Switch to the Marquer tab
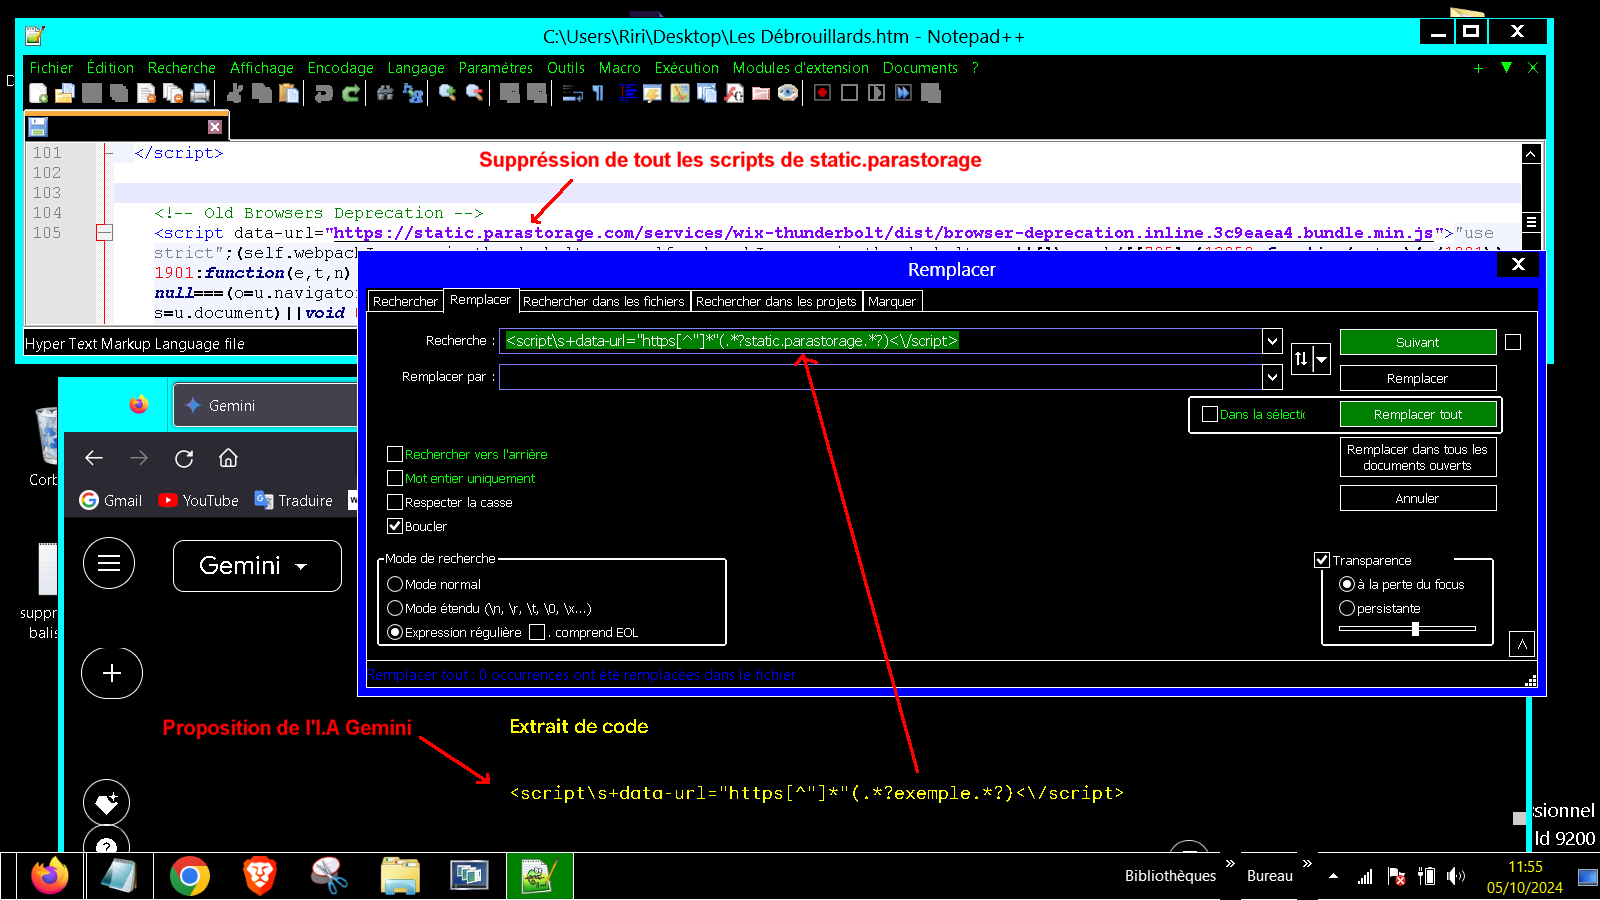 (x=892, y=301)
